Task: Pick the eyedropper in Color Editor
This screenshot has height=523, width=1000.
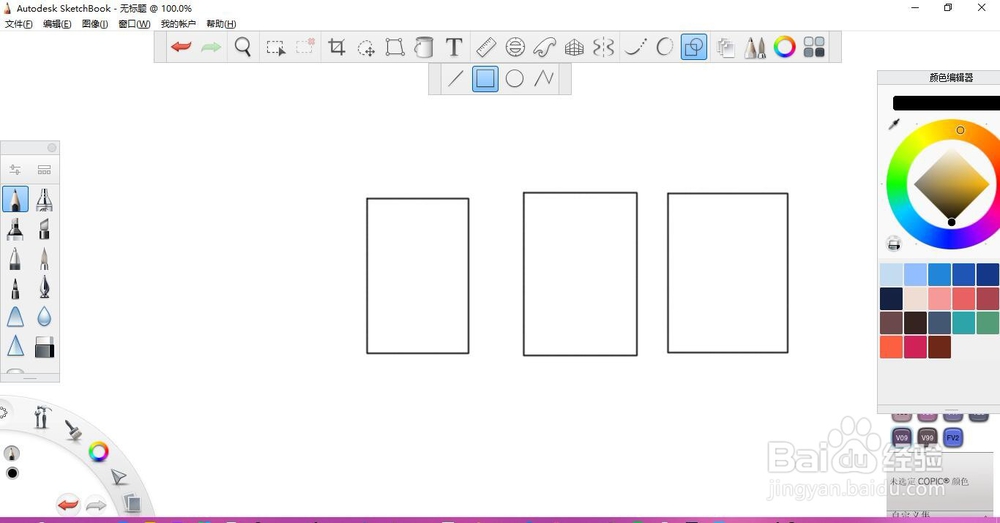Action: pyautogui.click(x=894, y=124)
